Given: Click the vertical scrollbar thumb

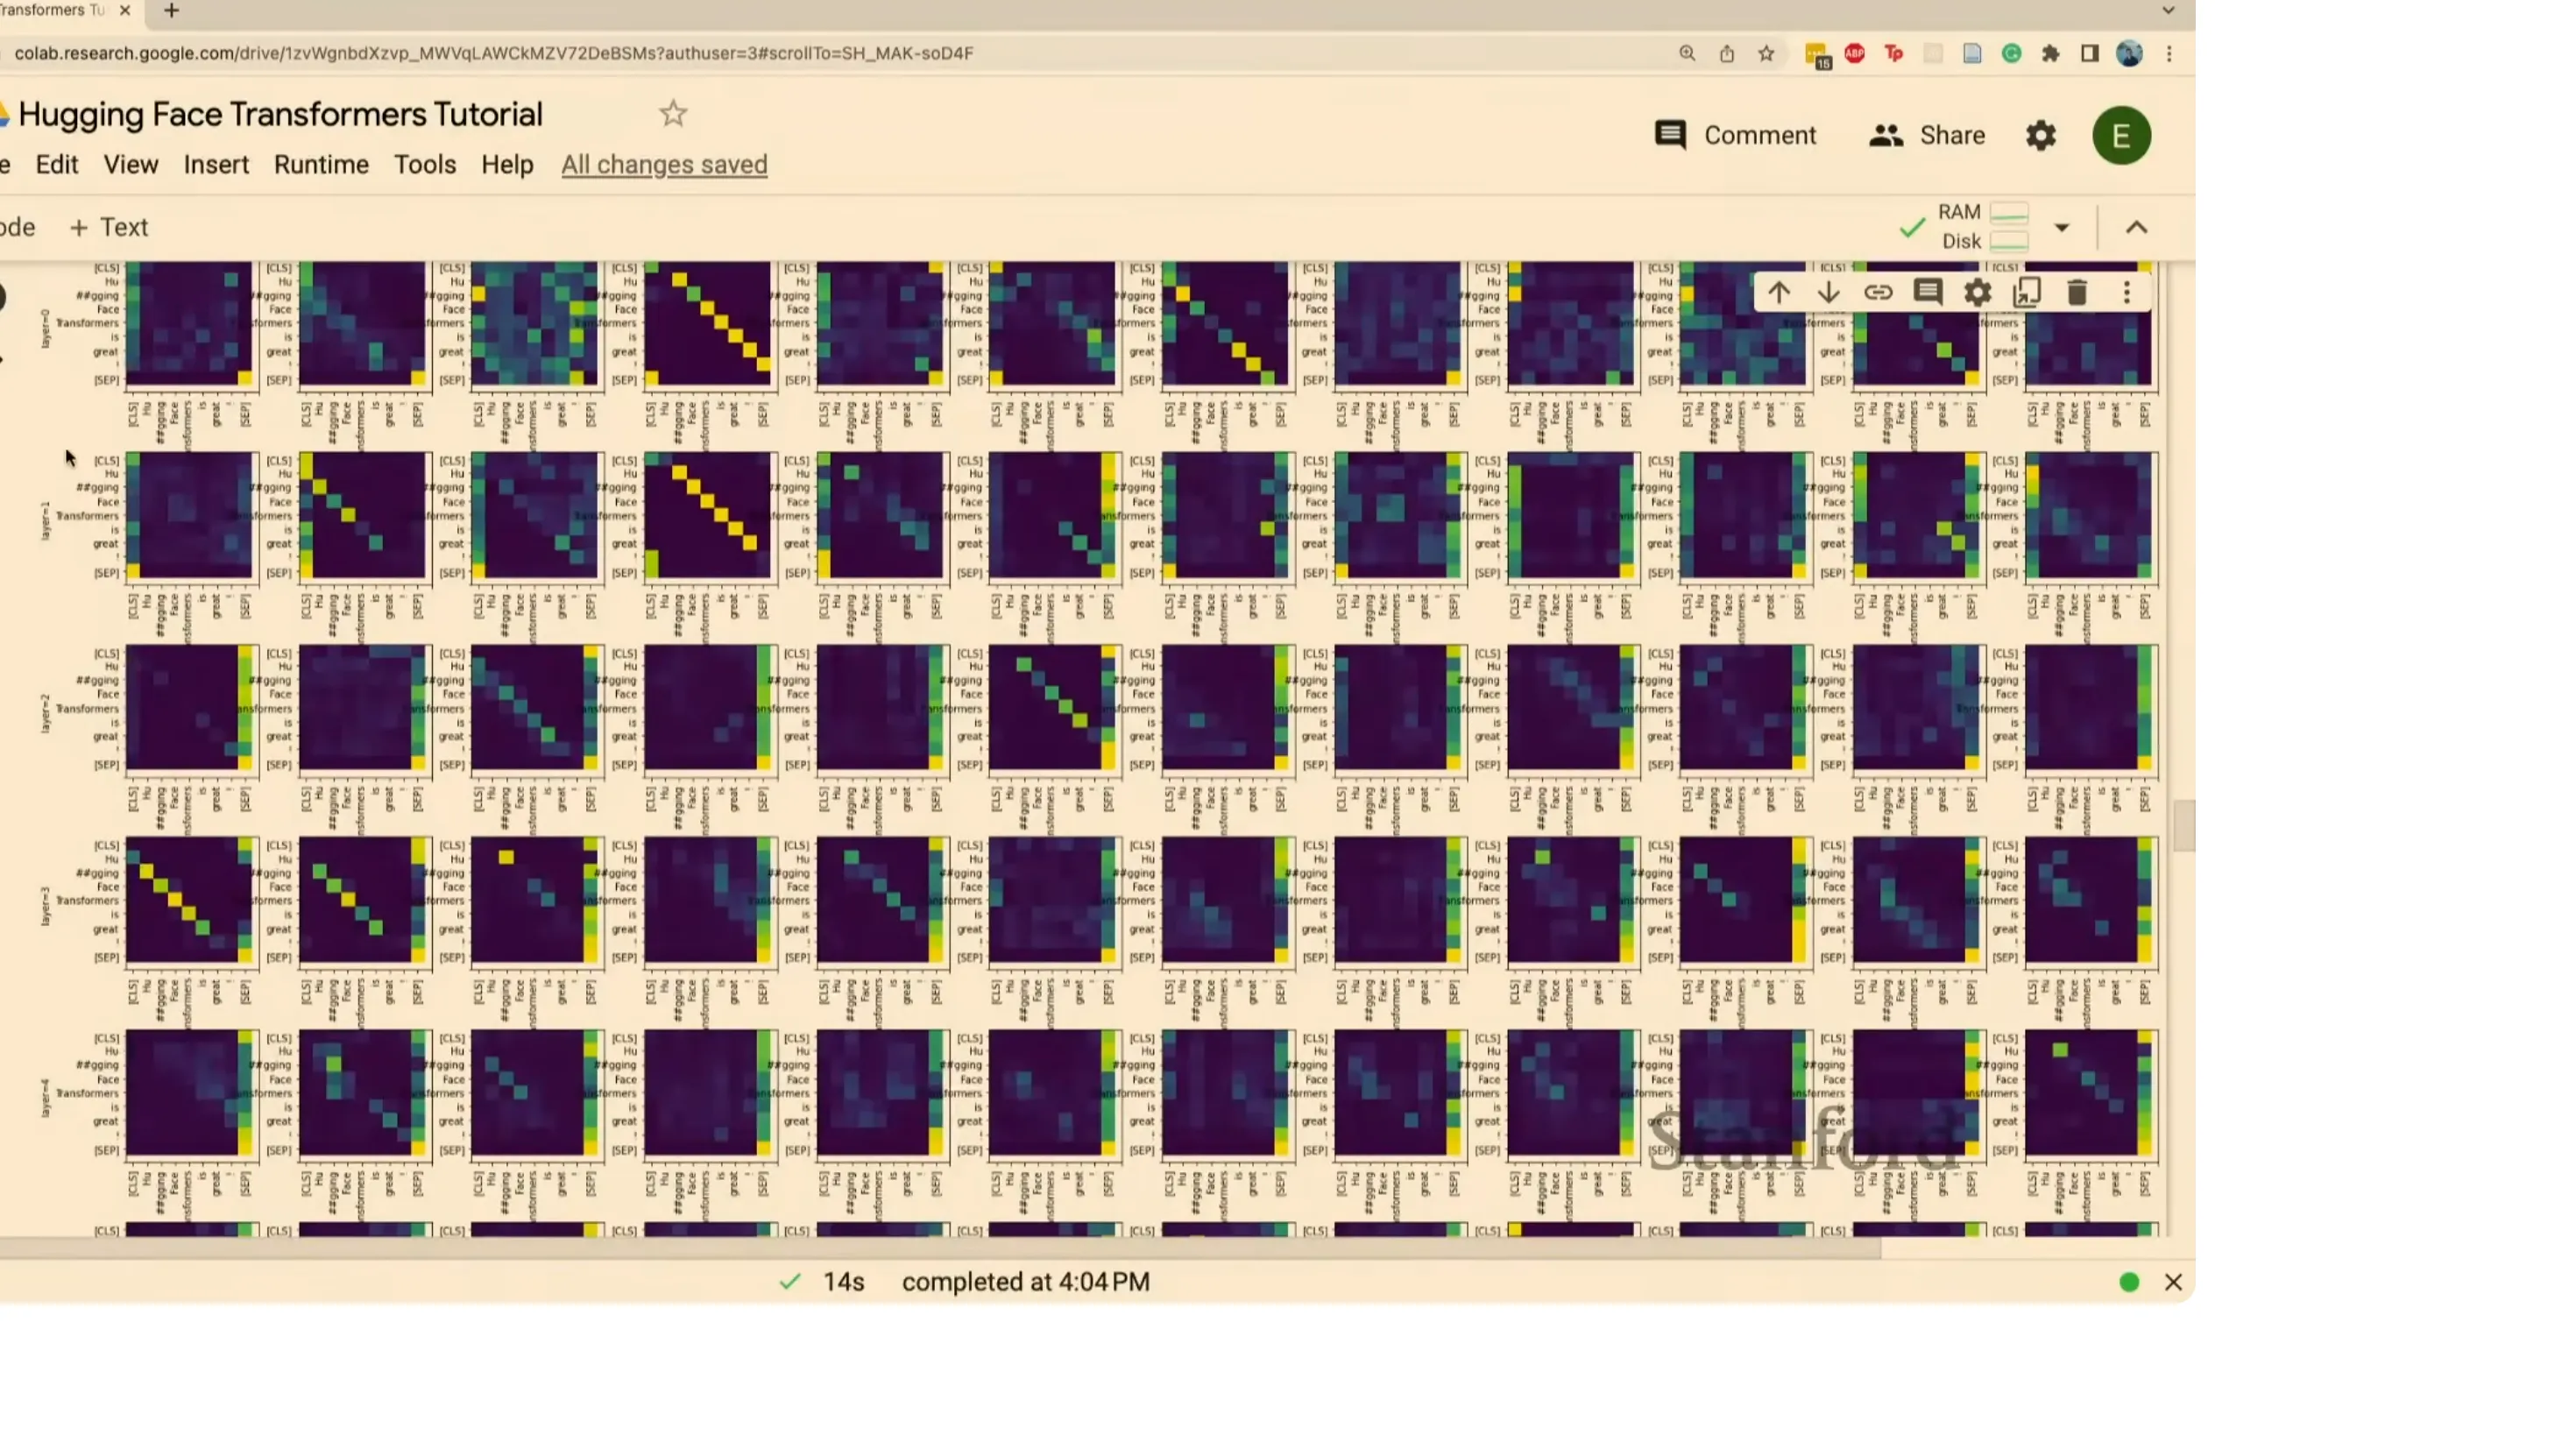Looking at the screenshot, I should coord(2184,826).
